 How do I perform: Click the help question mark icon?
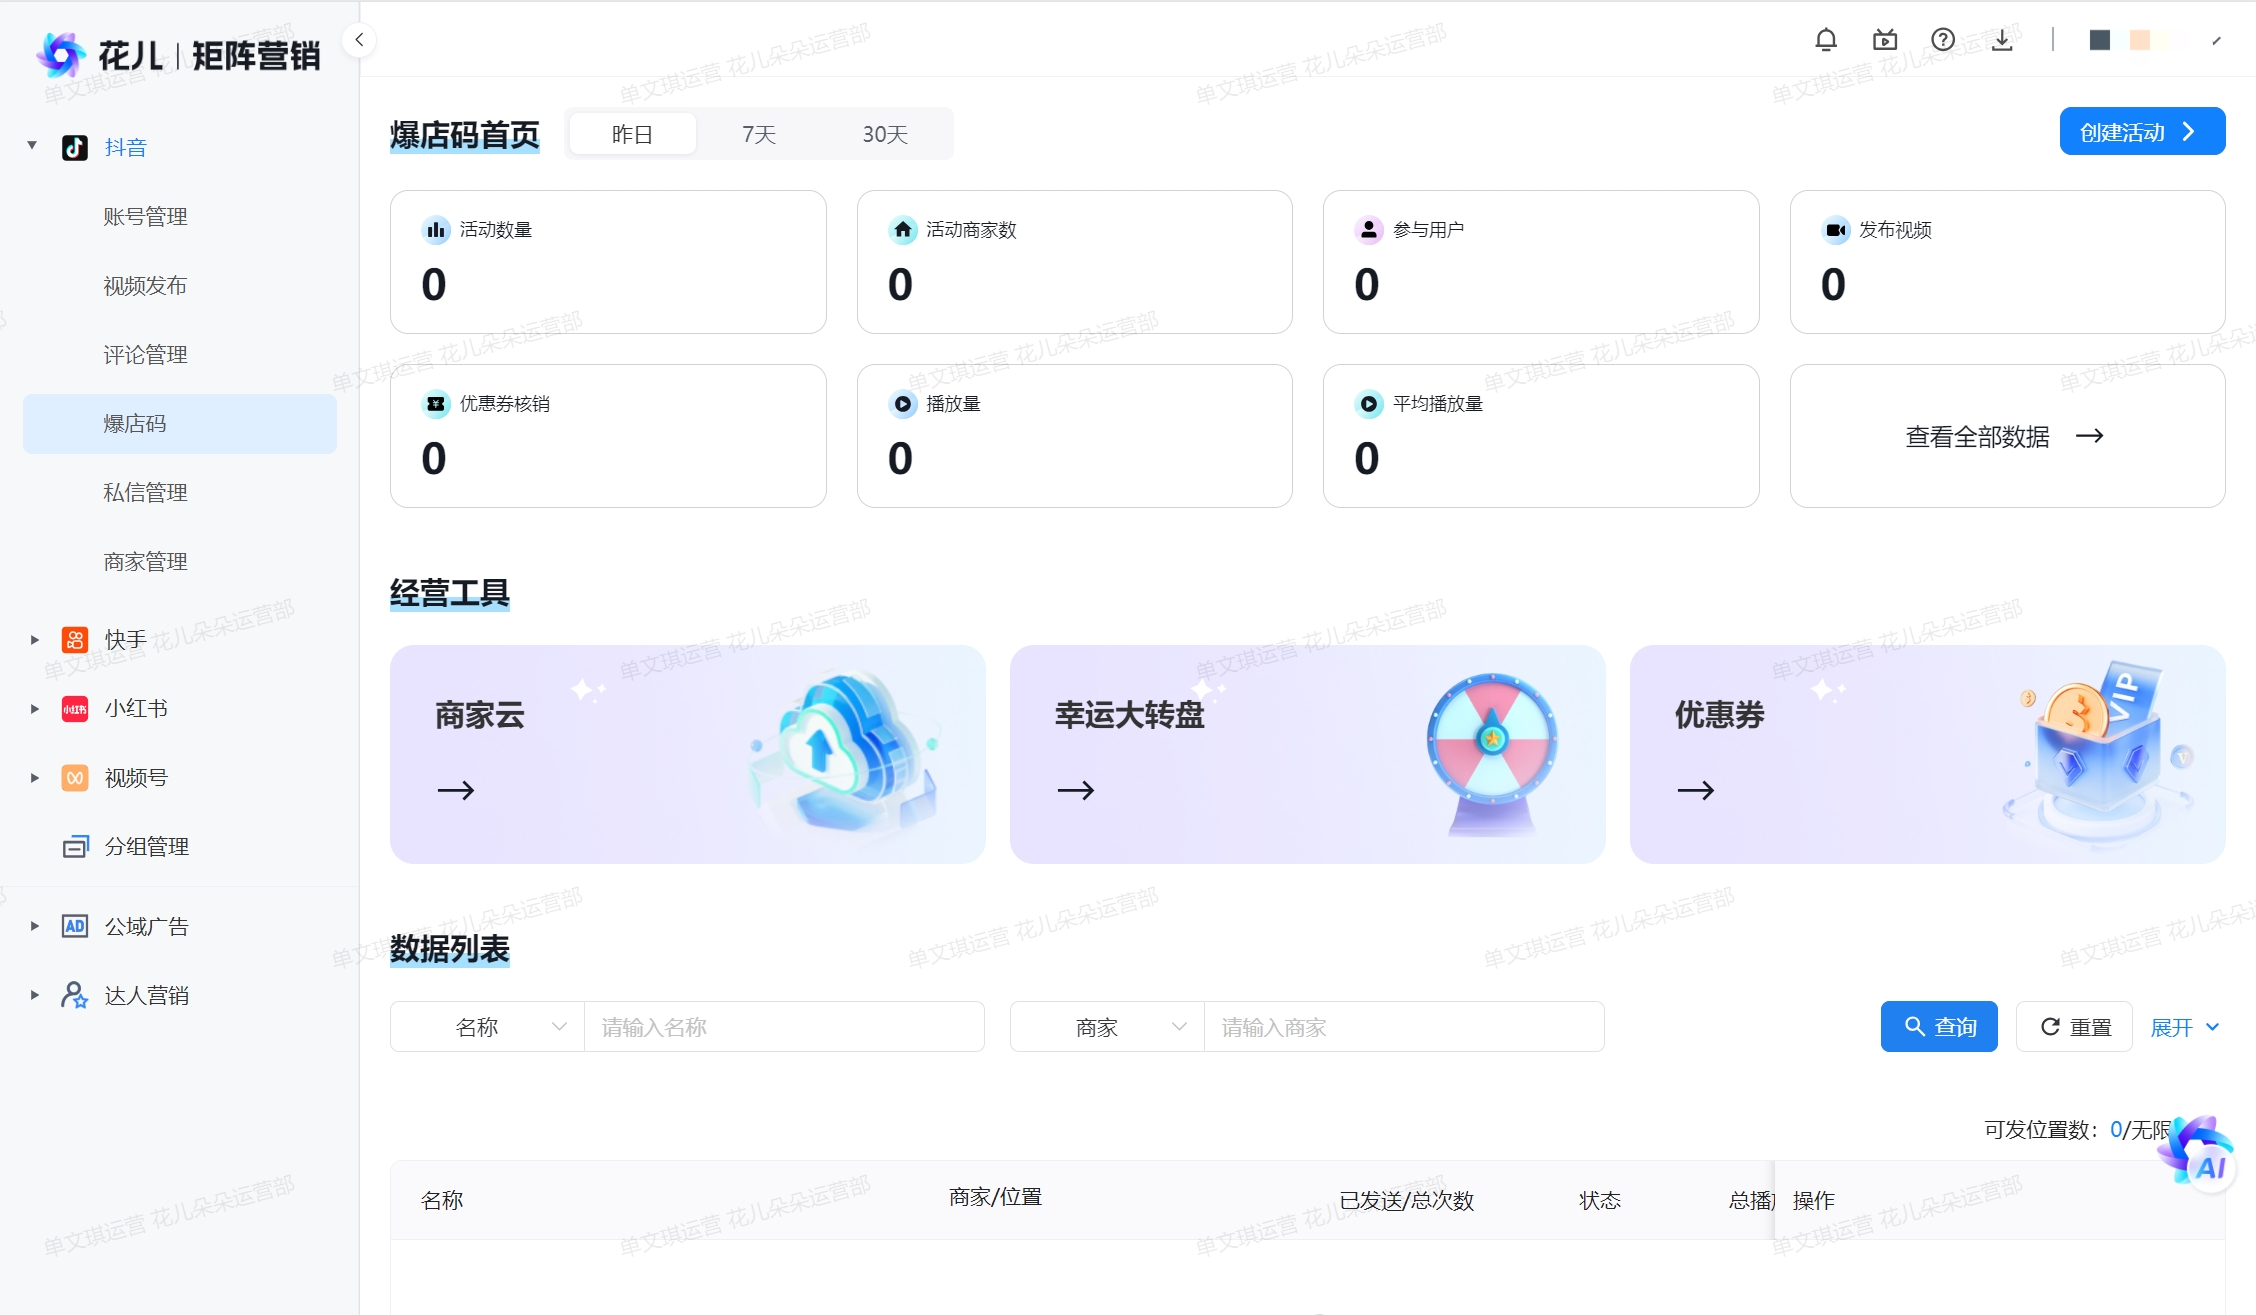click(1943, 40)
